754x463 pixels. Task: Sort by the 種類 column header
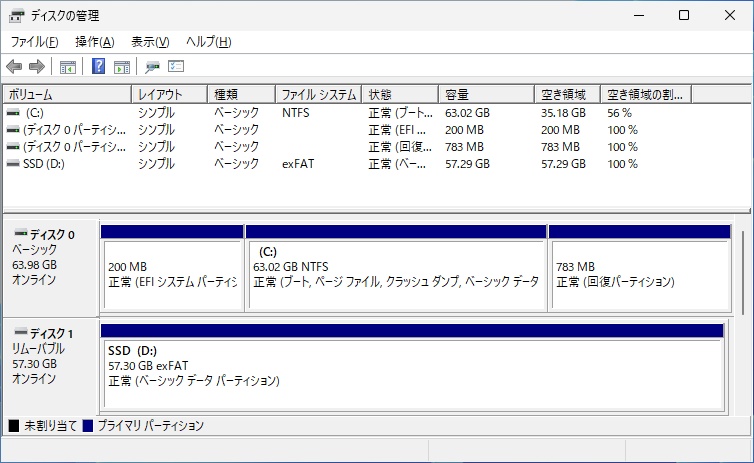[241, 94]
